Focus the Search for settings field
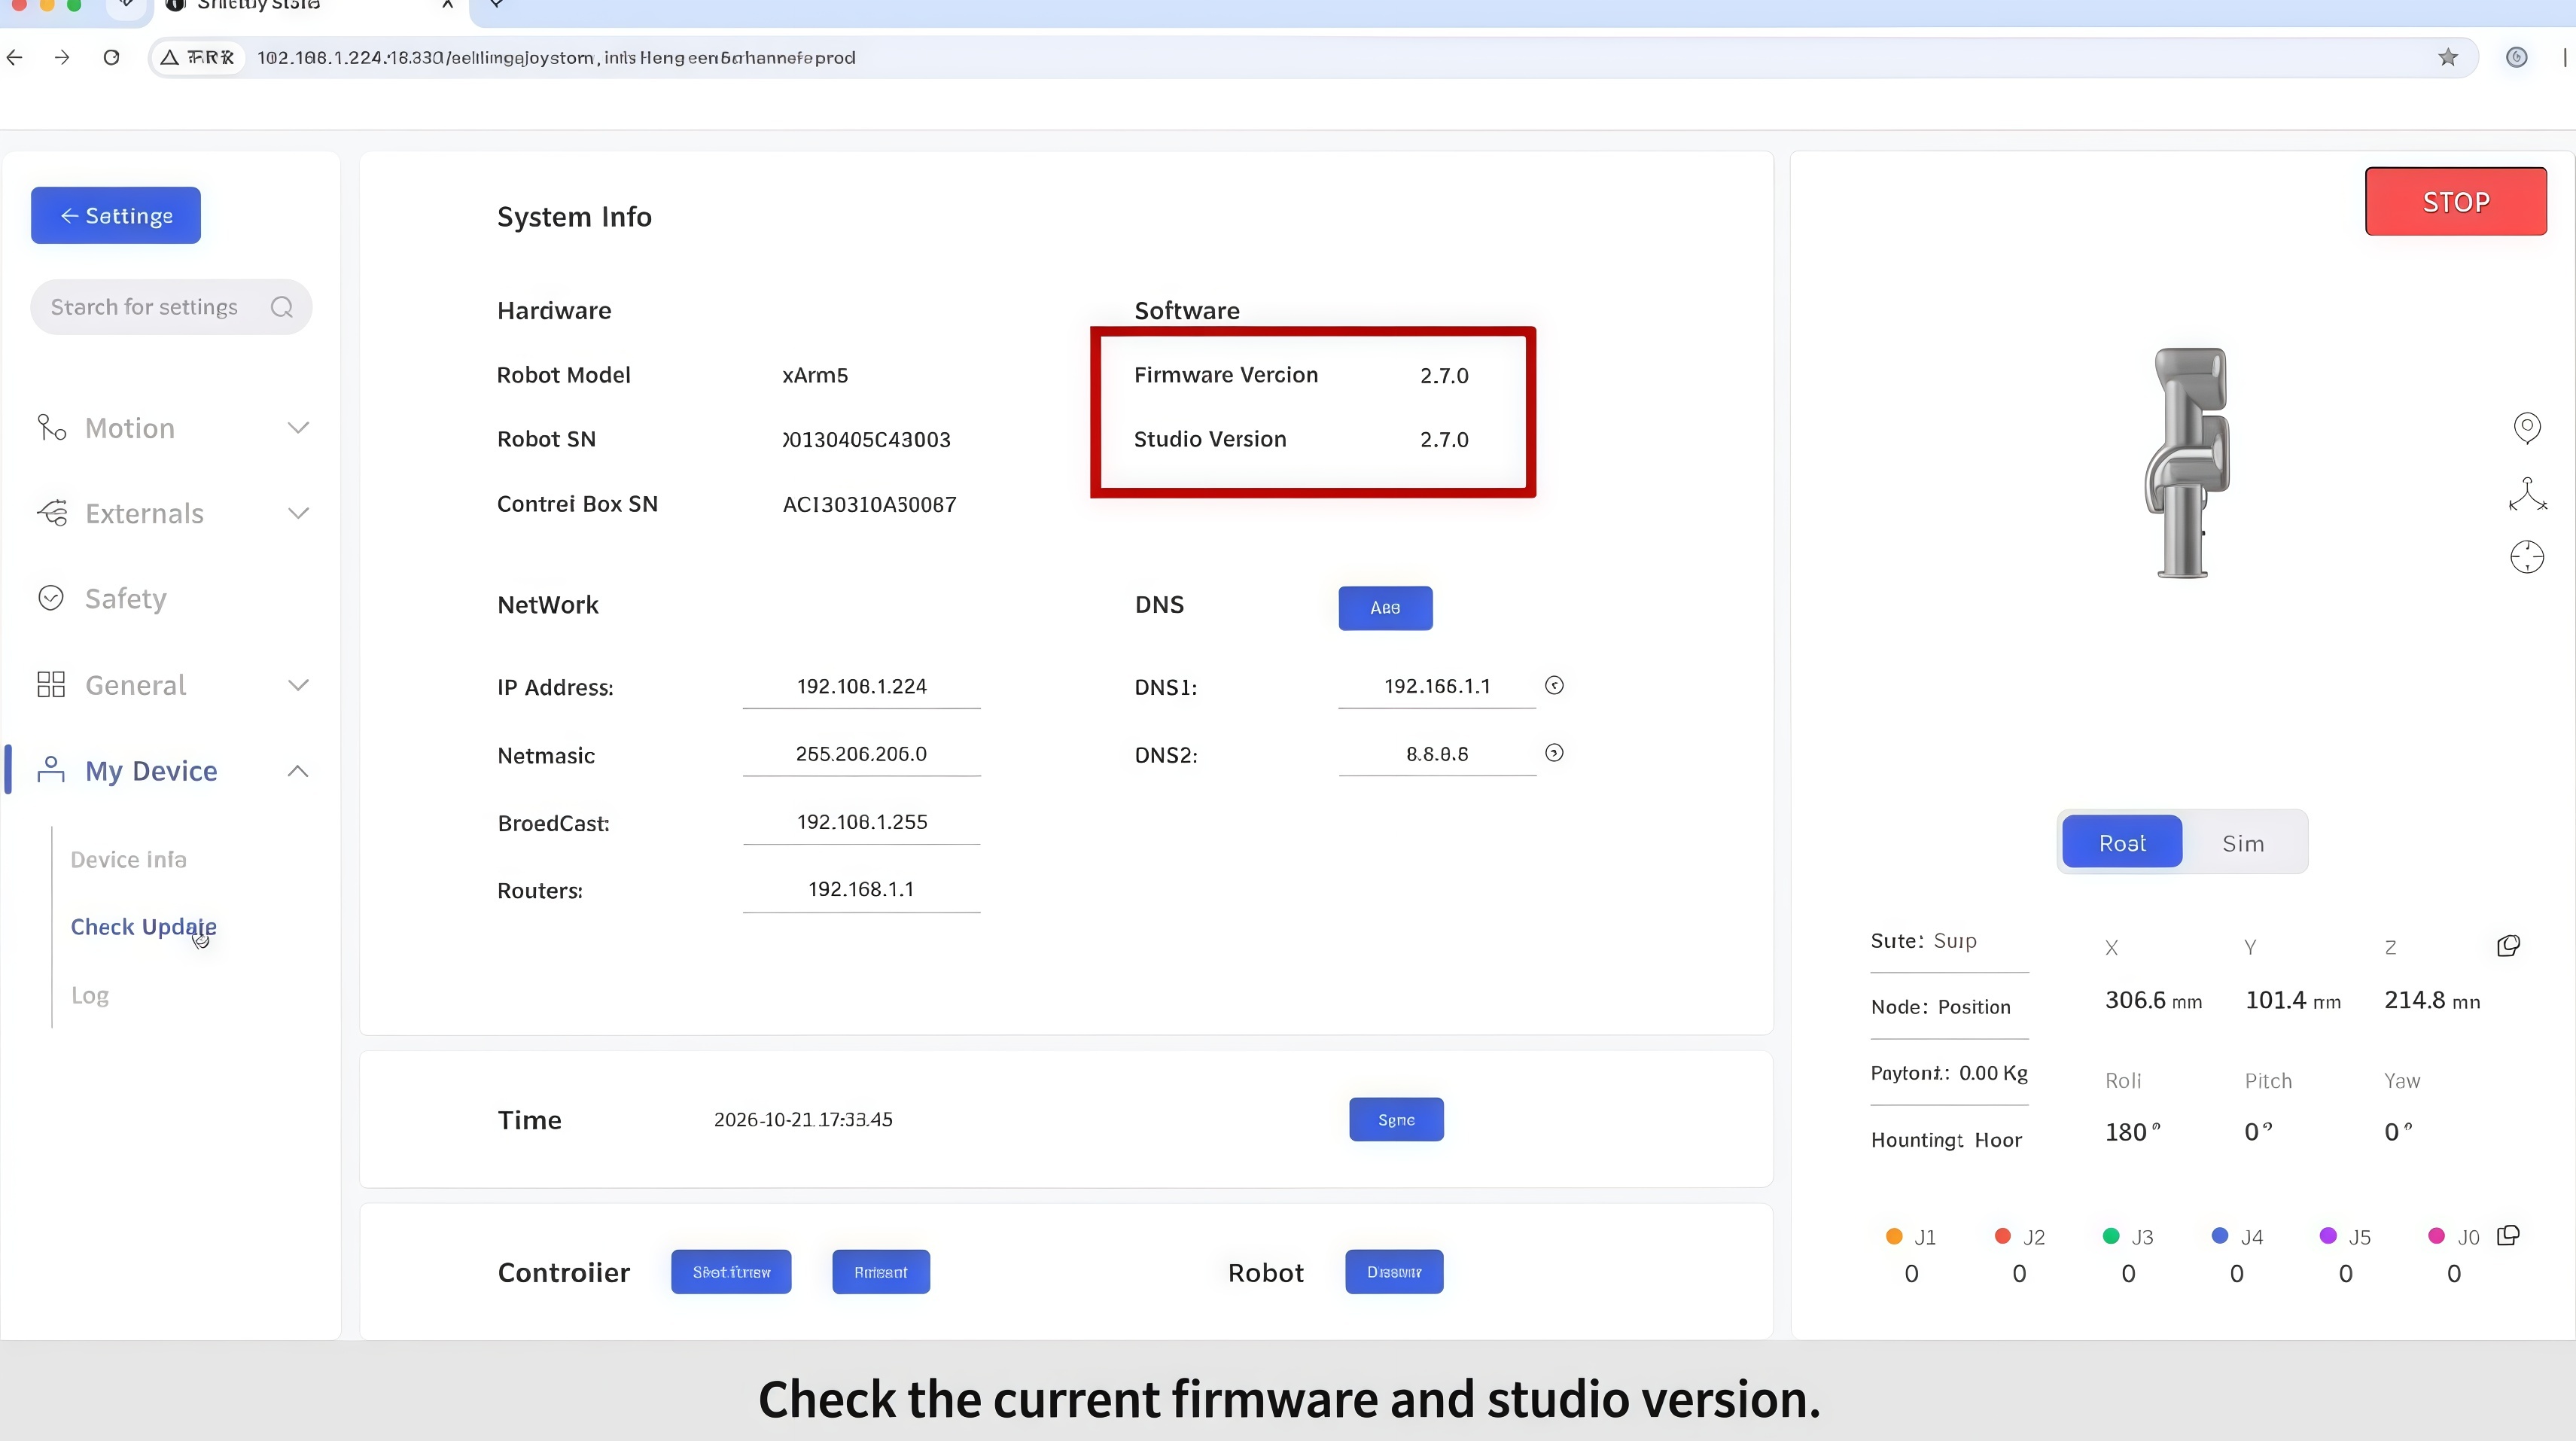The height and width of the screenshot is (1441, 2576). pyautogui.click(x=171, y=307)
